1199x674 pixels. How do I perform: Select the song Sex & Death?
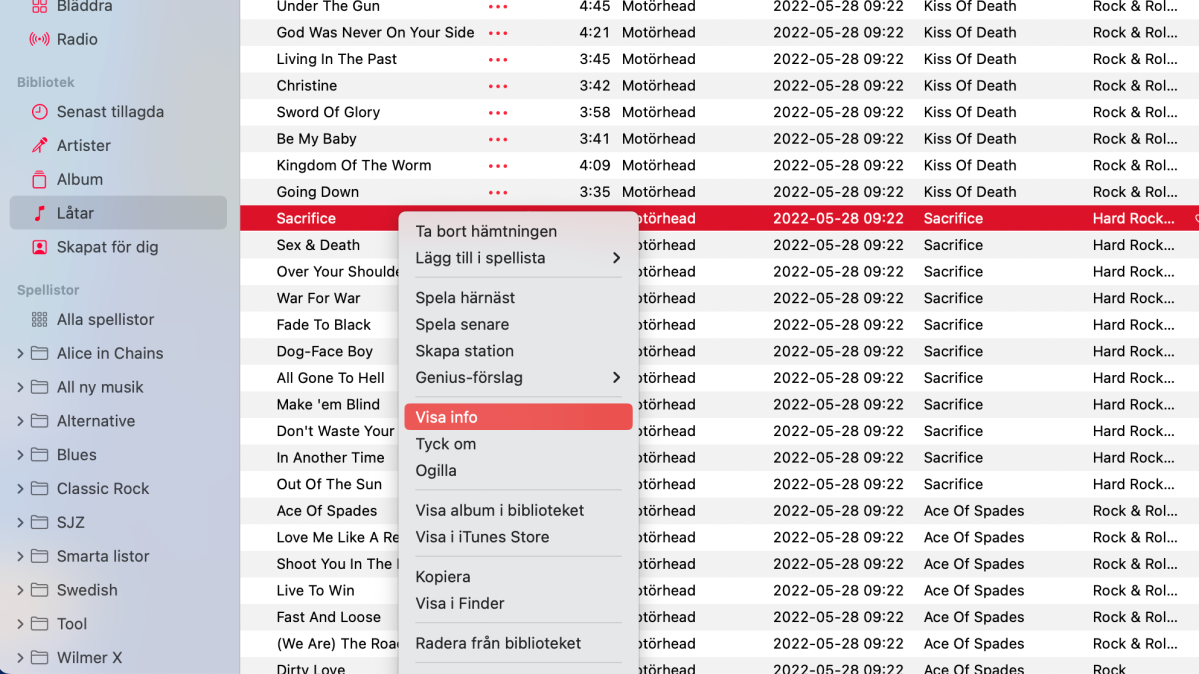coord(318,245)
